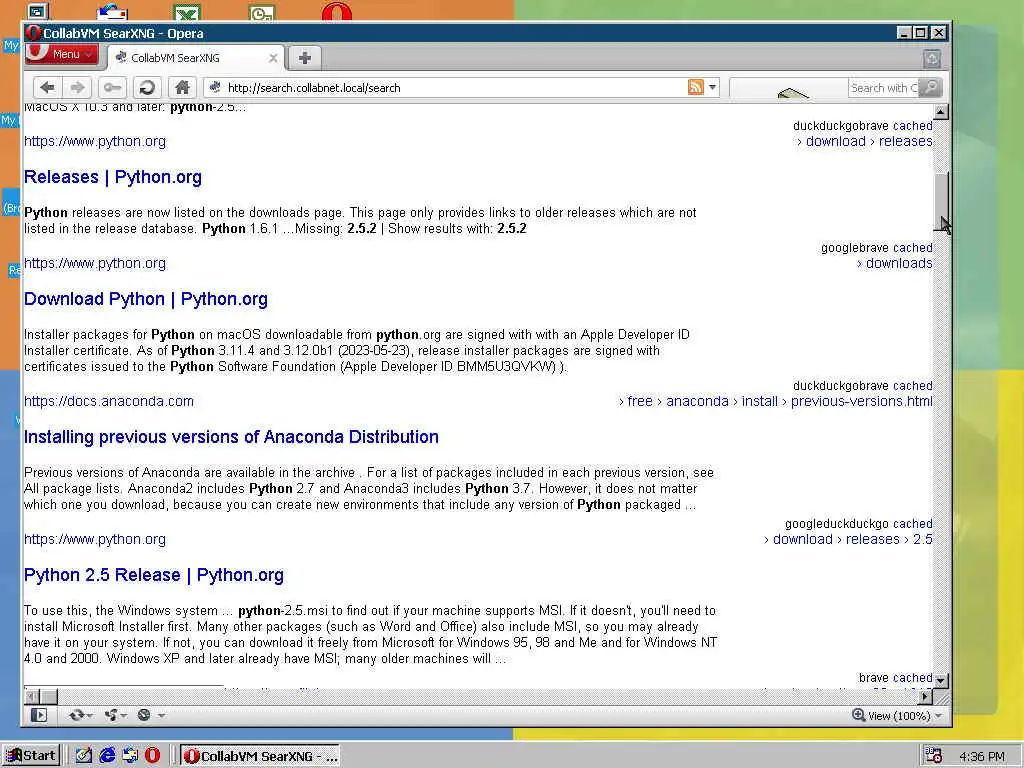Click the system tray scheduler icon

[934, 756]
